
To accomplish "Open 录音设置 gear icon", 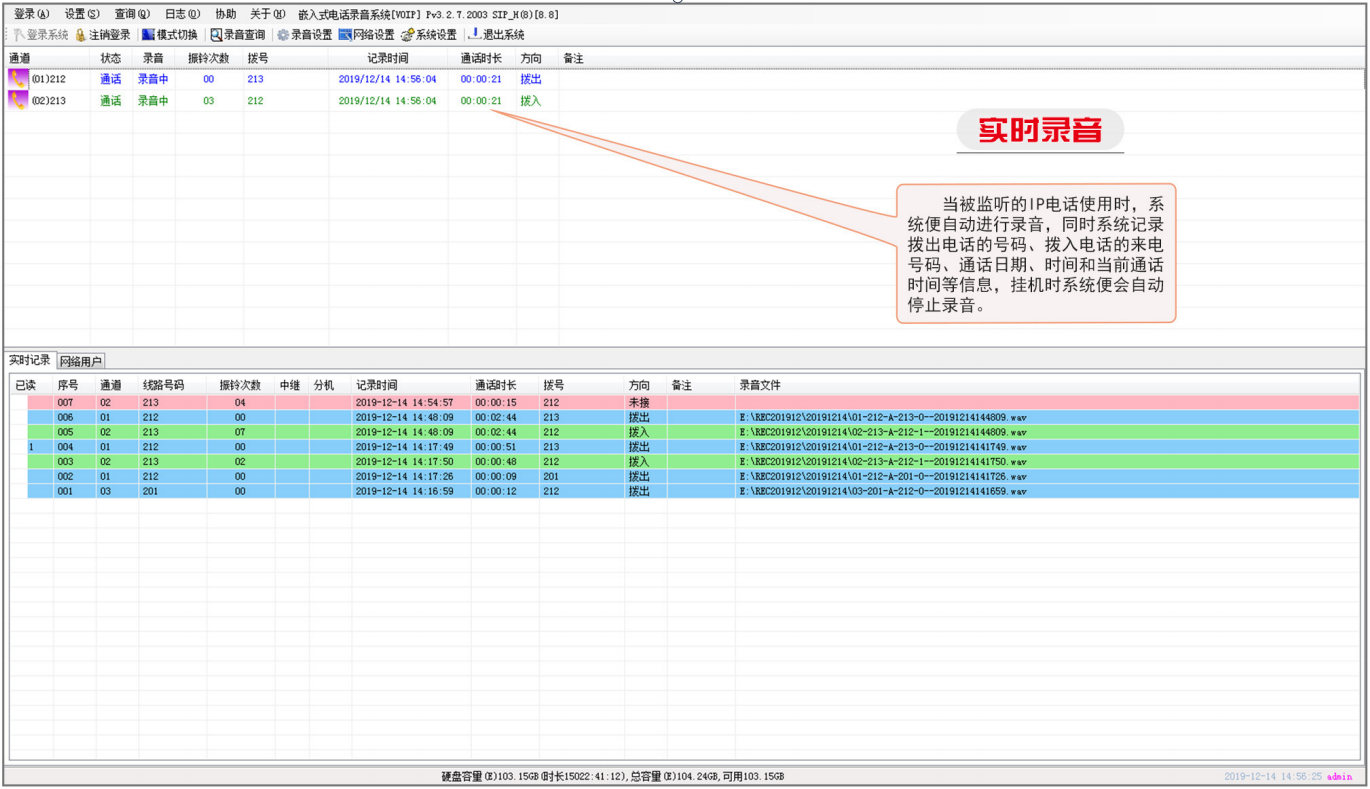I will (x=283, y=35).
